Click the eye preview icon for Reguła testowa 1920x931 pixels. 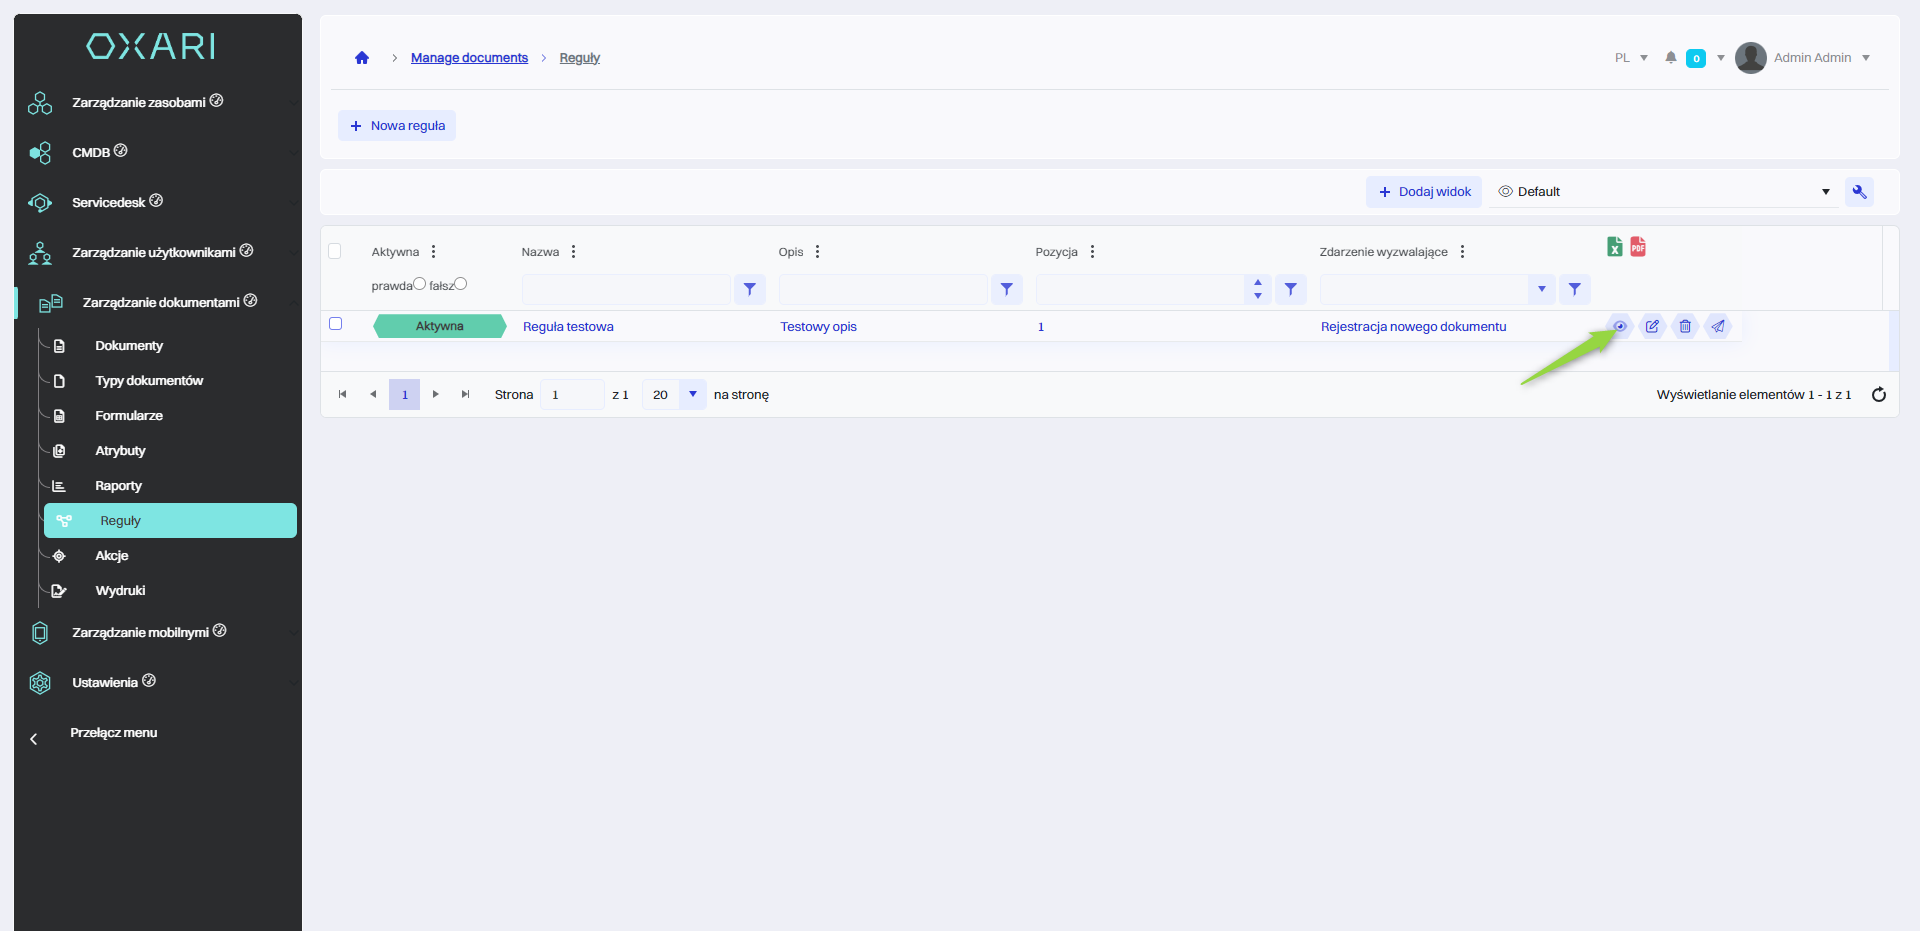point(1620,326)
